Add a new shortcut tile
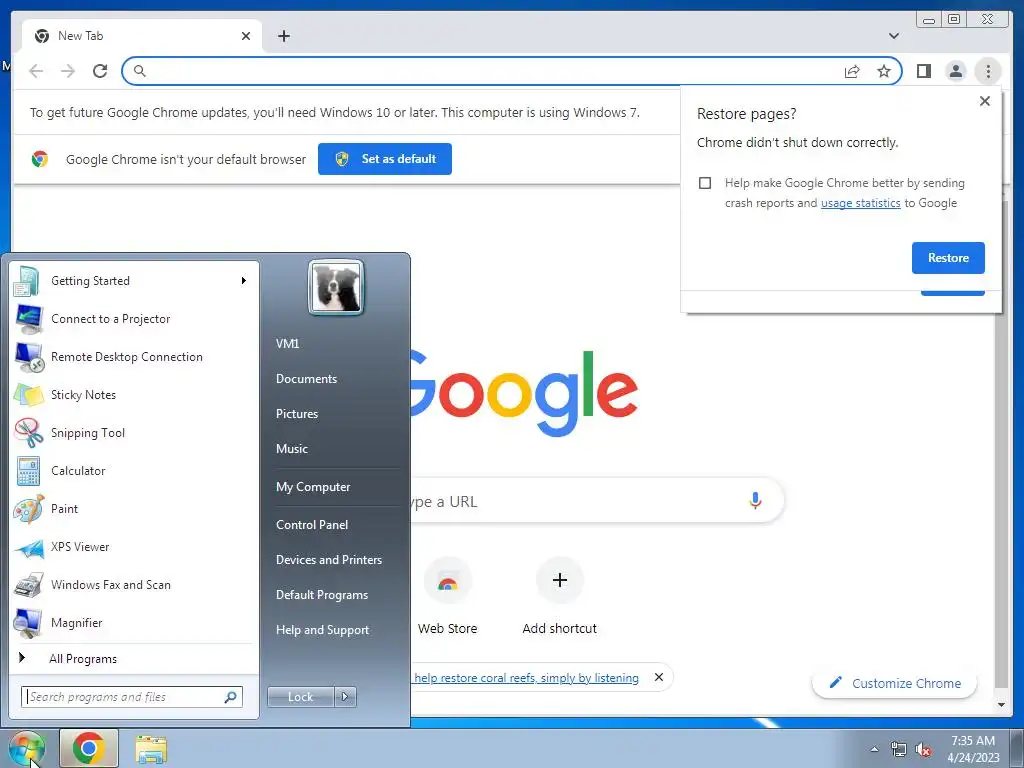 (560, 596)
